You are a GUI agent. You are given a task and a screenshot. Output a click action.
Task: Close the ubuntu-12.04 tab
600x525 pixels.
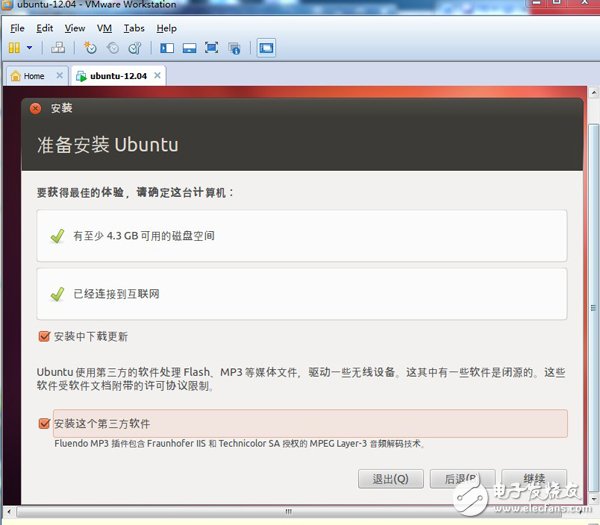click(x=157, y=75)
